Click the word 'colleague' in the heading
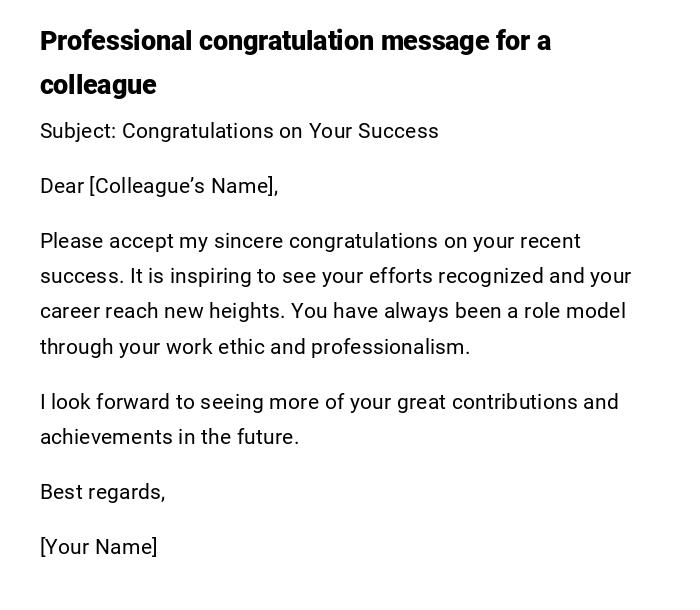 tap(98, 86)
